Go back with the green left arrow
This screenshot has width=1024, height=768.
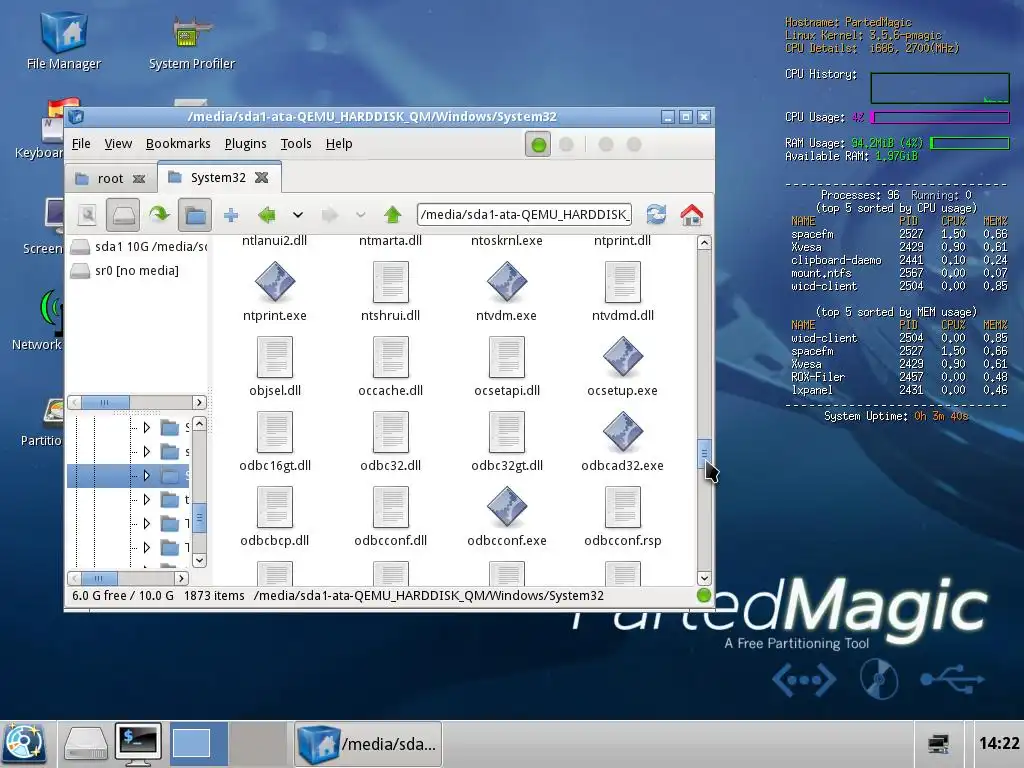tap(266, 214)
